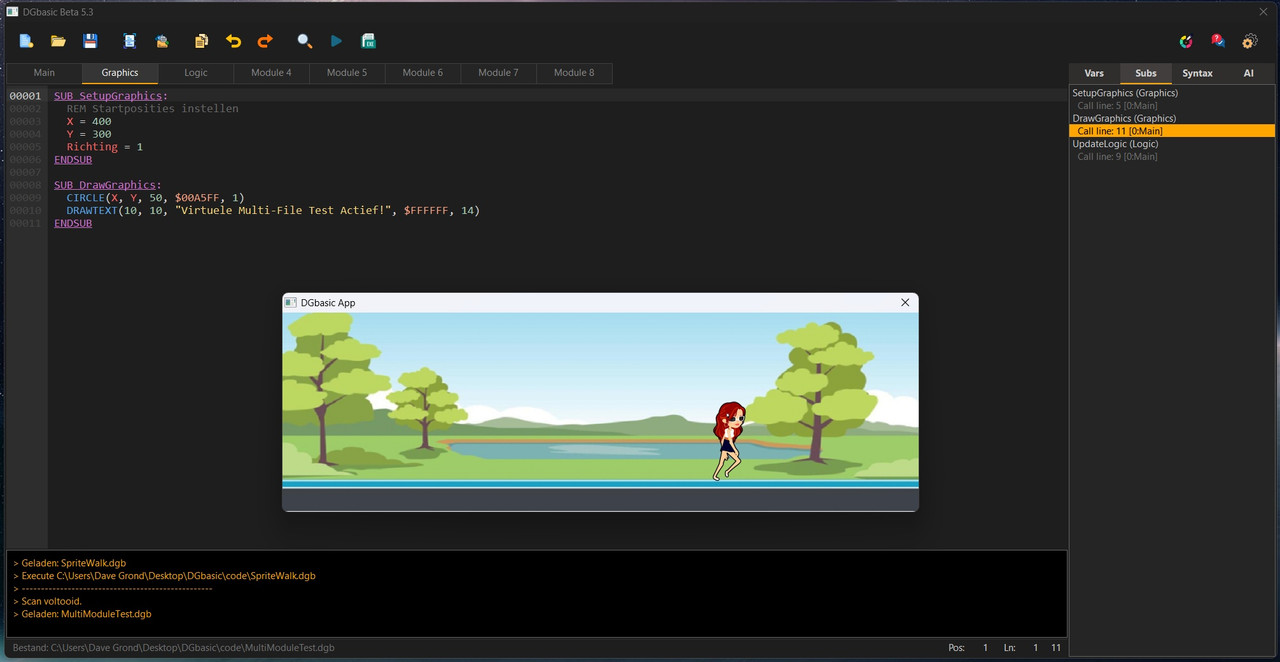Click the ENDSUB on line 11
Image resolution: width=1280 pixels, height=662 pixels.
(73, 223)
